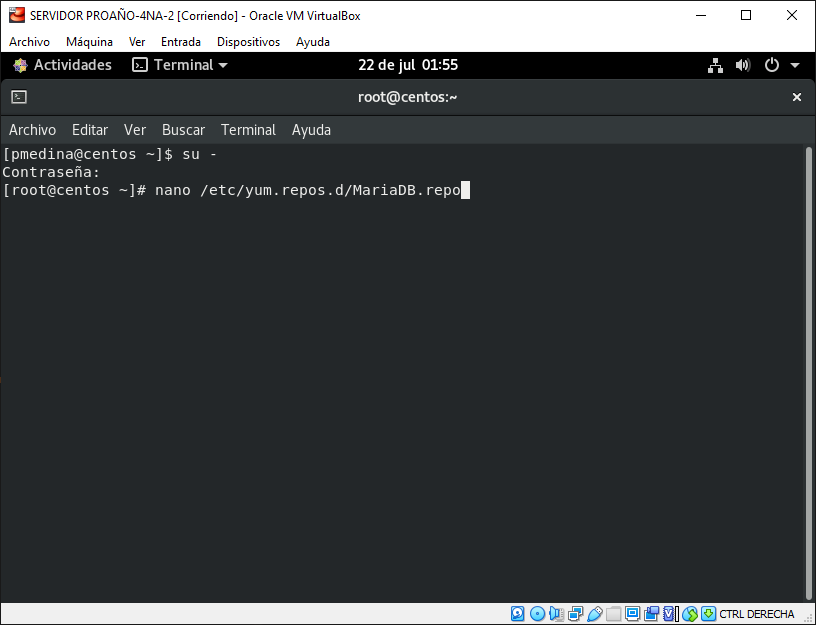
Task: Click the Contraseña: prompt line
Action: [51, 172]
